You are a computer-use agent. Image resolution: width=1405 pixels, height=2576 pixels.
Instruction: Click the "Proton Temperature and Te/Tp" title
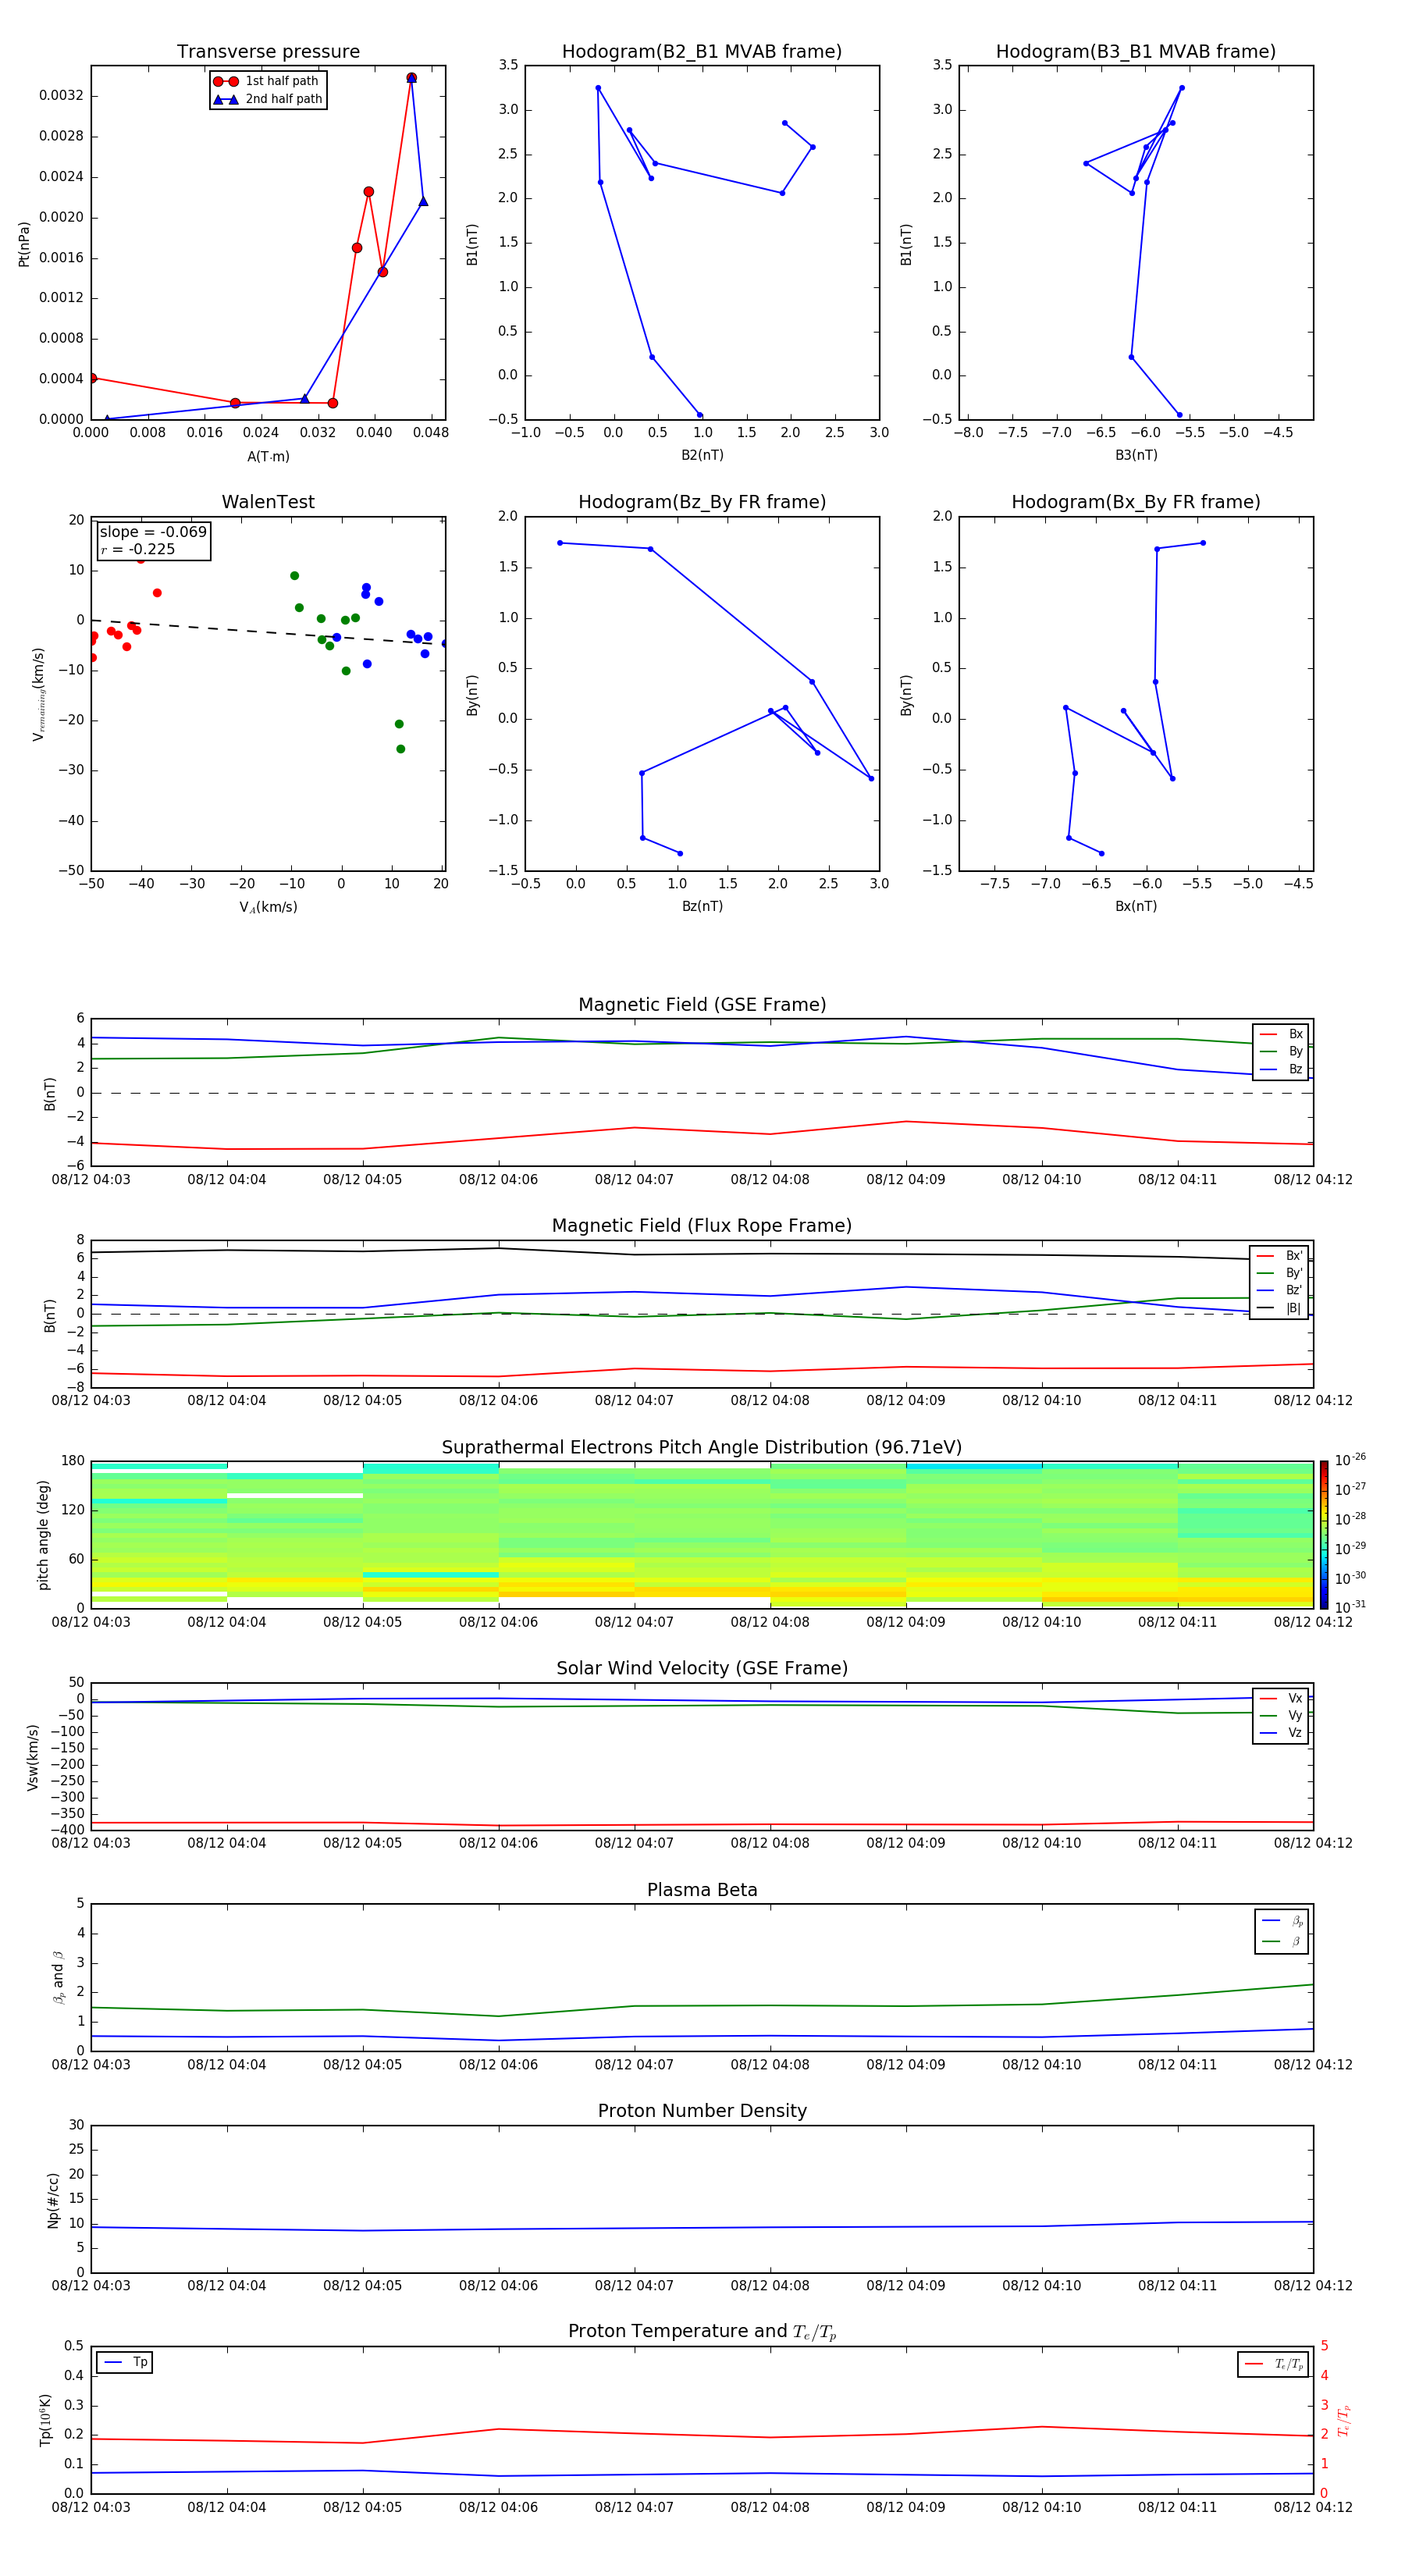[x=702, y=2332]
